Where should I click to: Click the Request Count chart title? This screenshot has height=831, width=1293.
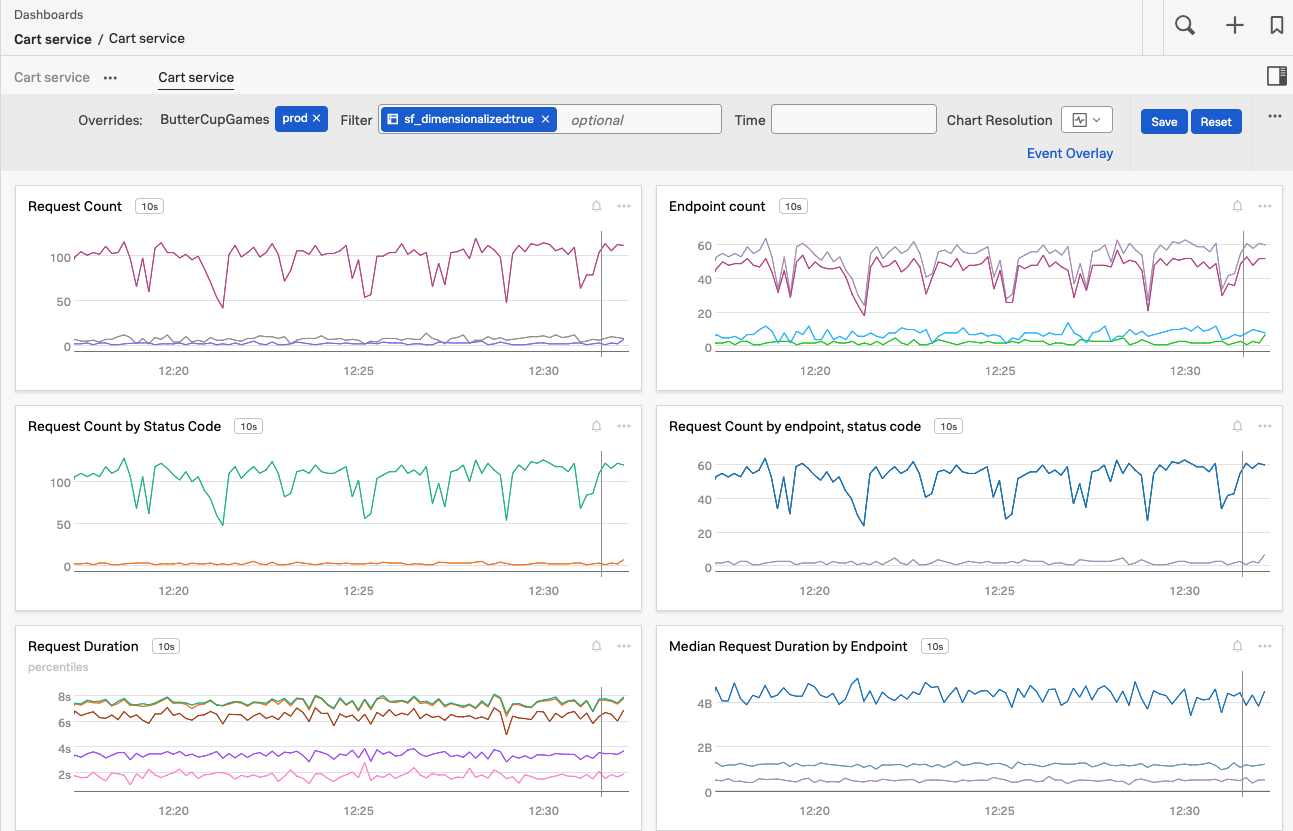(x=75, y=206)
